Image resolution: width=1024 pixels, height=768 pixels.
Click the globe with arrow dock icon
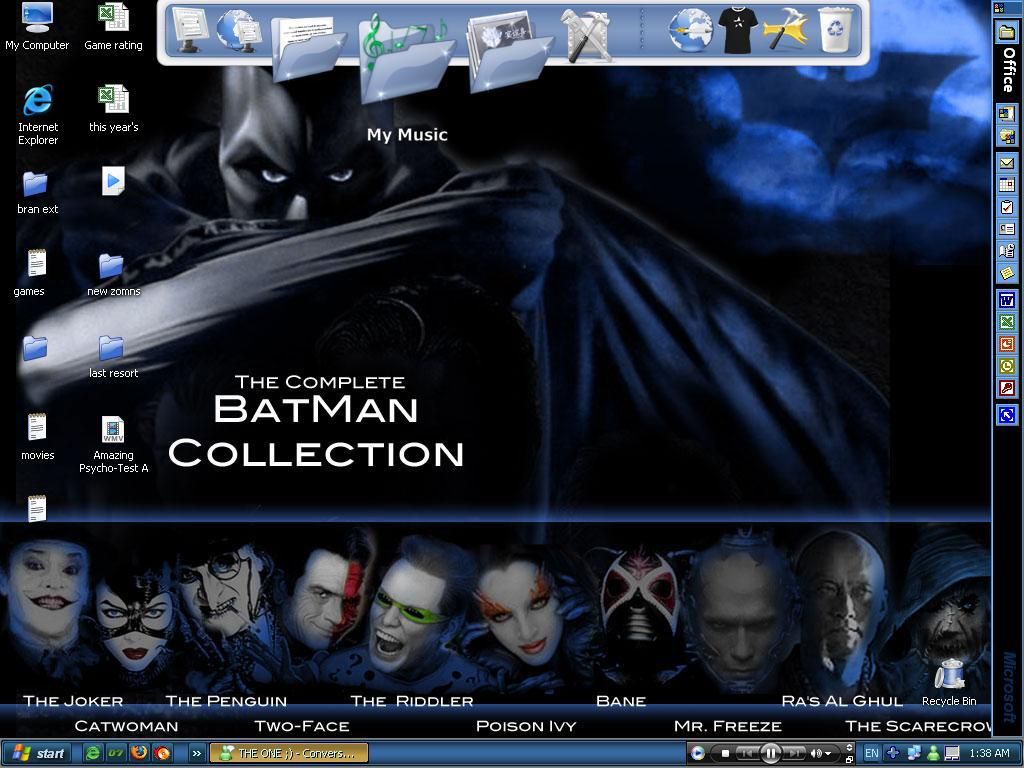690,29
